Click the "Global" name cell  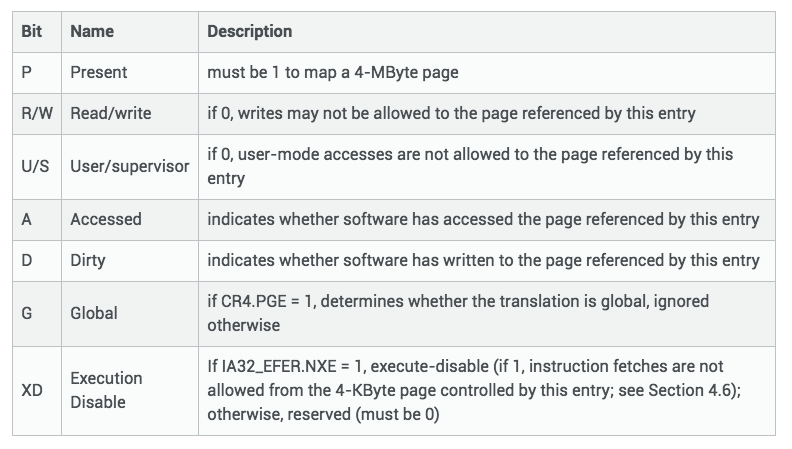(x=93, y=313)
